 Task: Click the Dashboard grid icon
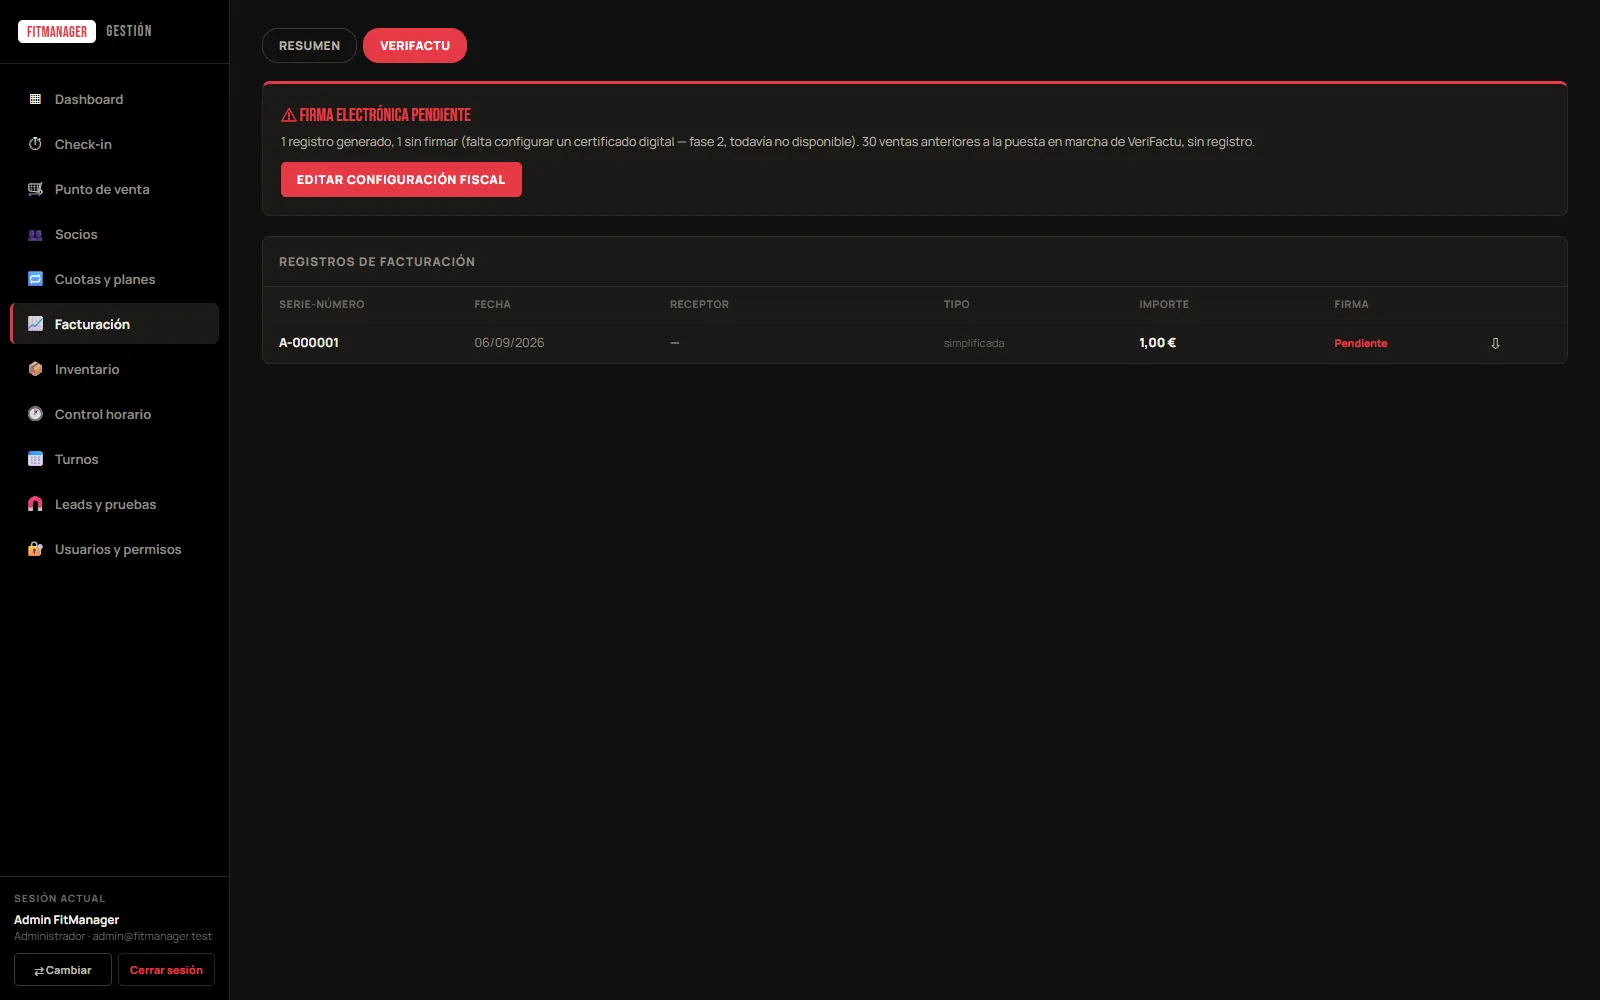(x=35, y=99)
